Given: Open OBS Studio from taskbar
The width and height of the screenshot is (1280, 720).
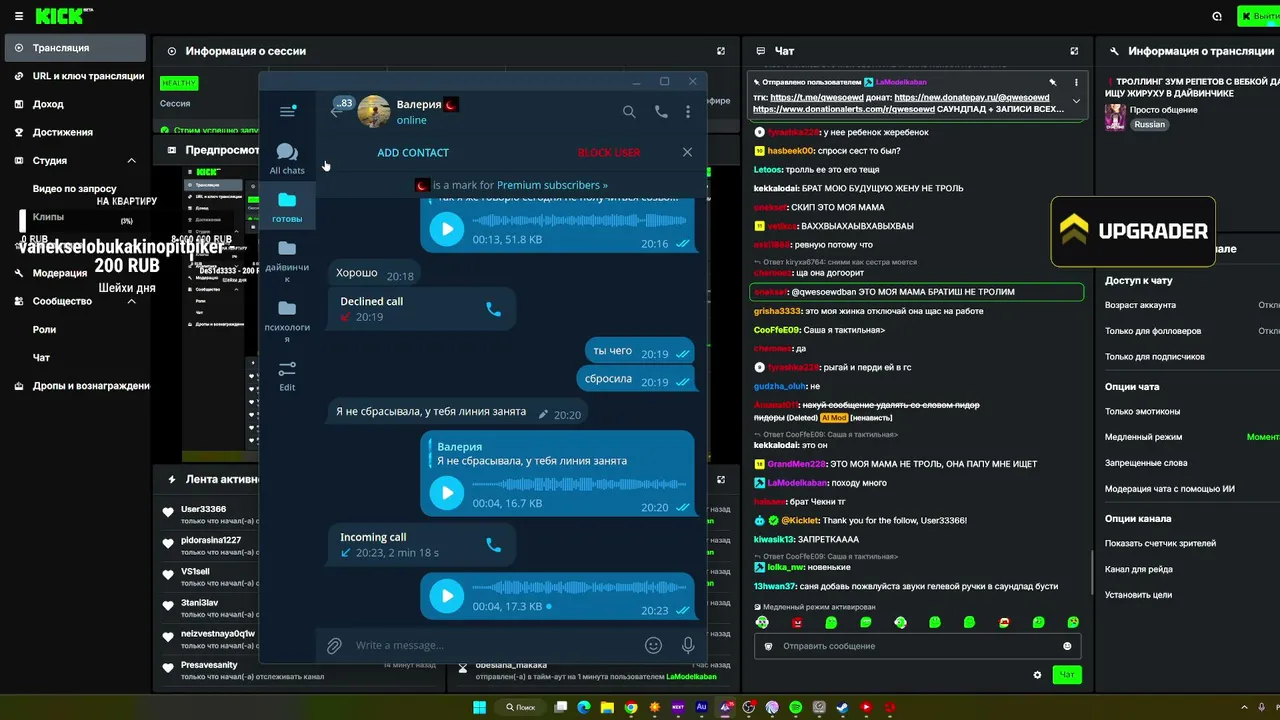Looking at the screenshot, I should [749, 707].
